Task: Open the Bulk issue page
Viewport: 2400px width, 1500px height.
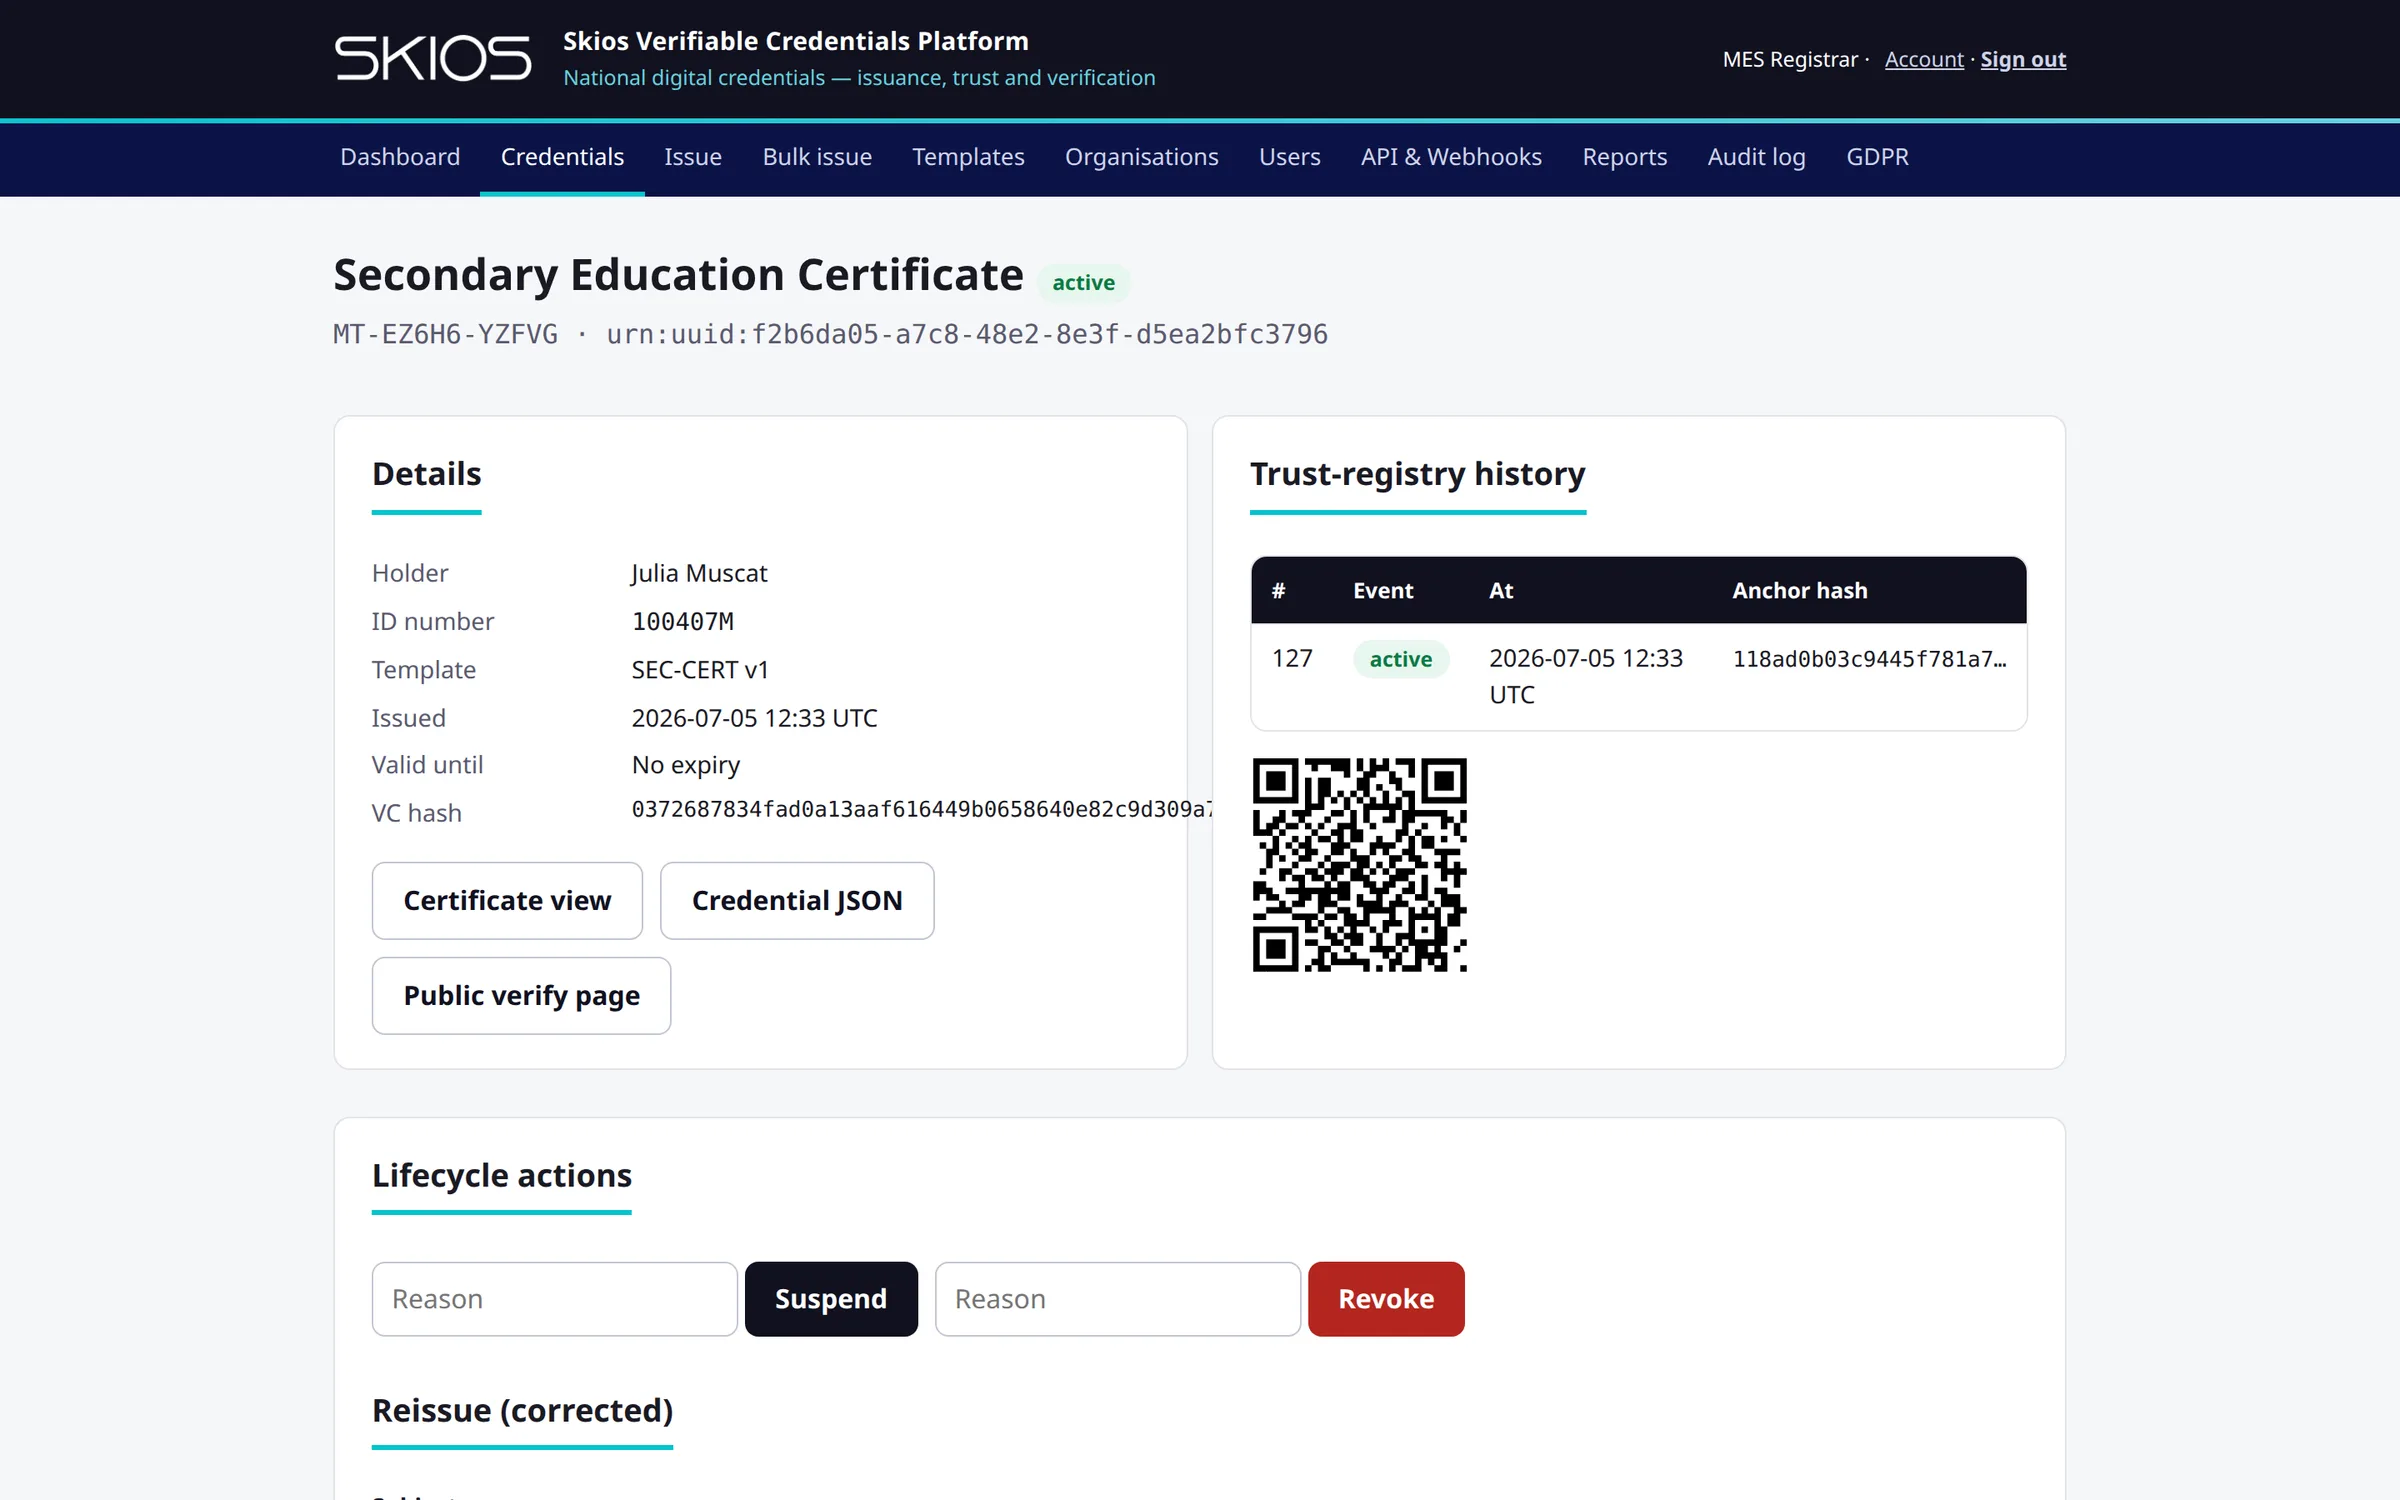Action: pos(817,157)
